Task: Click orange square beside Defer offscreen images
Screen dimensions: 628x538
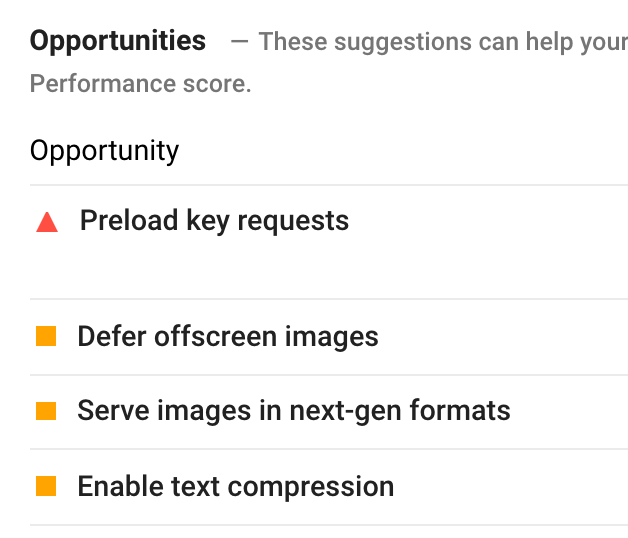Action: pyautogui.click(x=46, y=337)
